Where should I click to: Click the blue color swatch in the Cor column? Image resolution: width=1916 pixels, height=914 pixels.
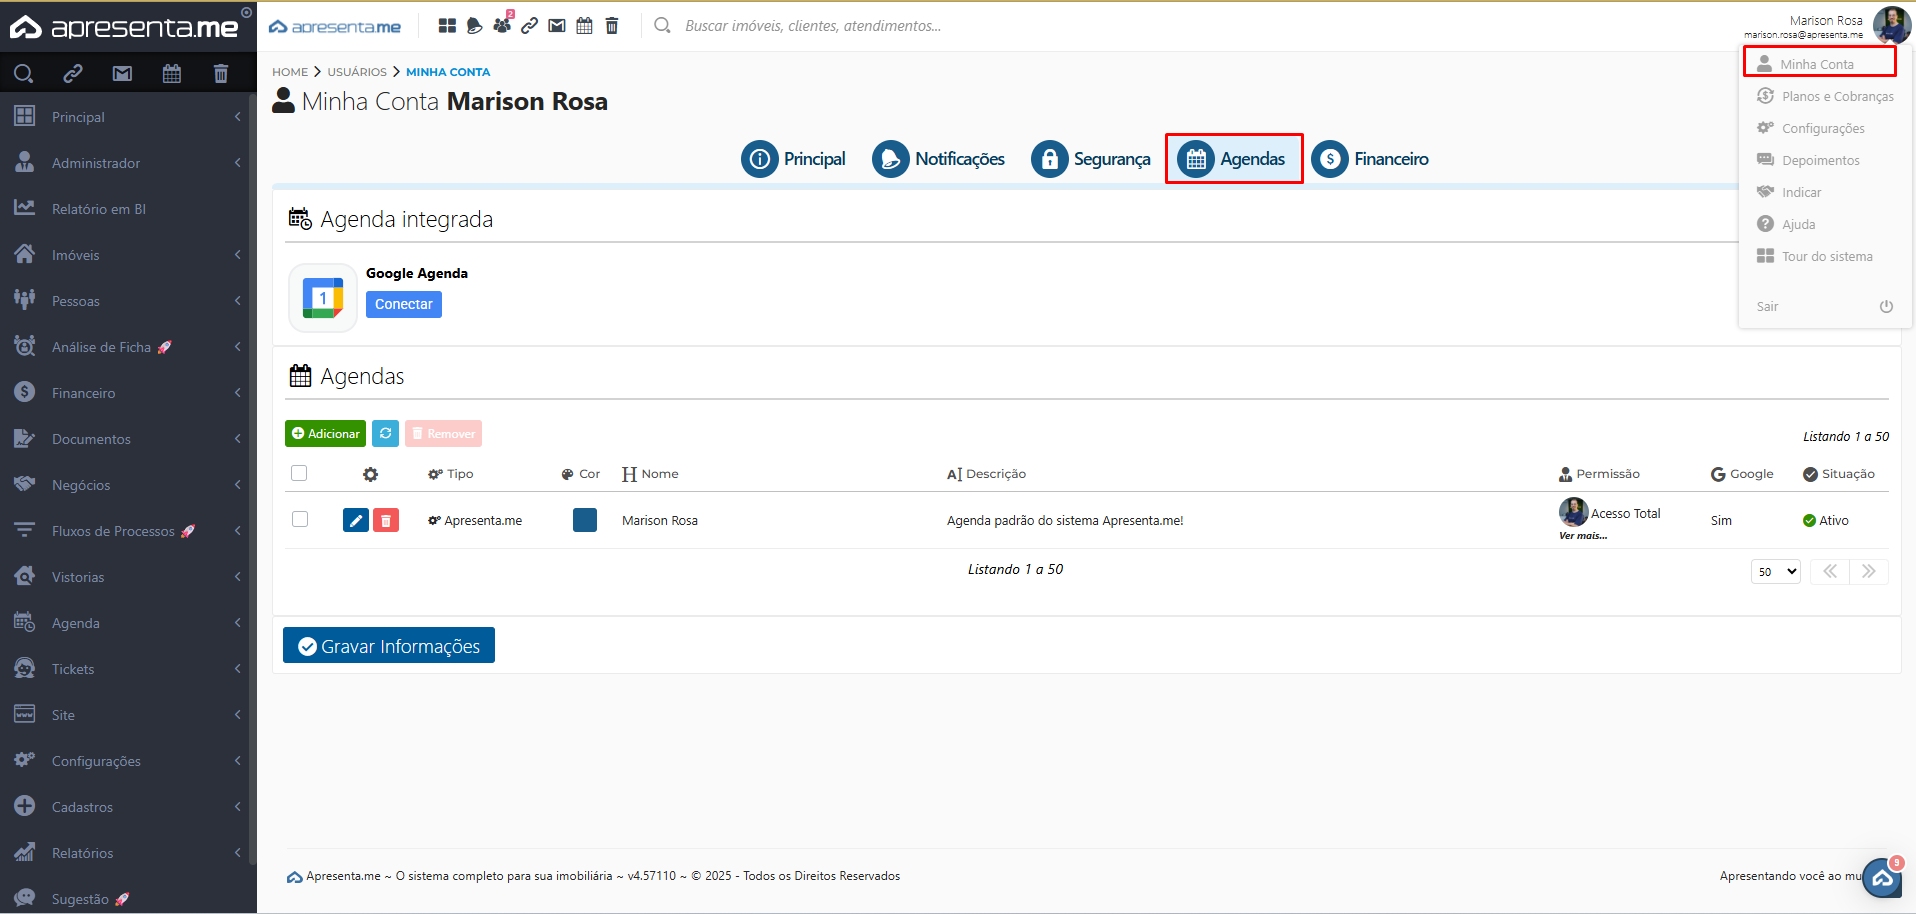[x=585, y=520]
